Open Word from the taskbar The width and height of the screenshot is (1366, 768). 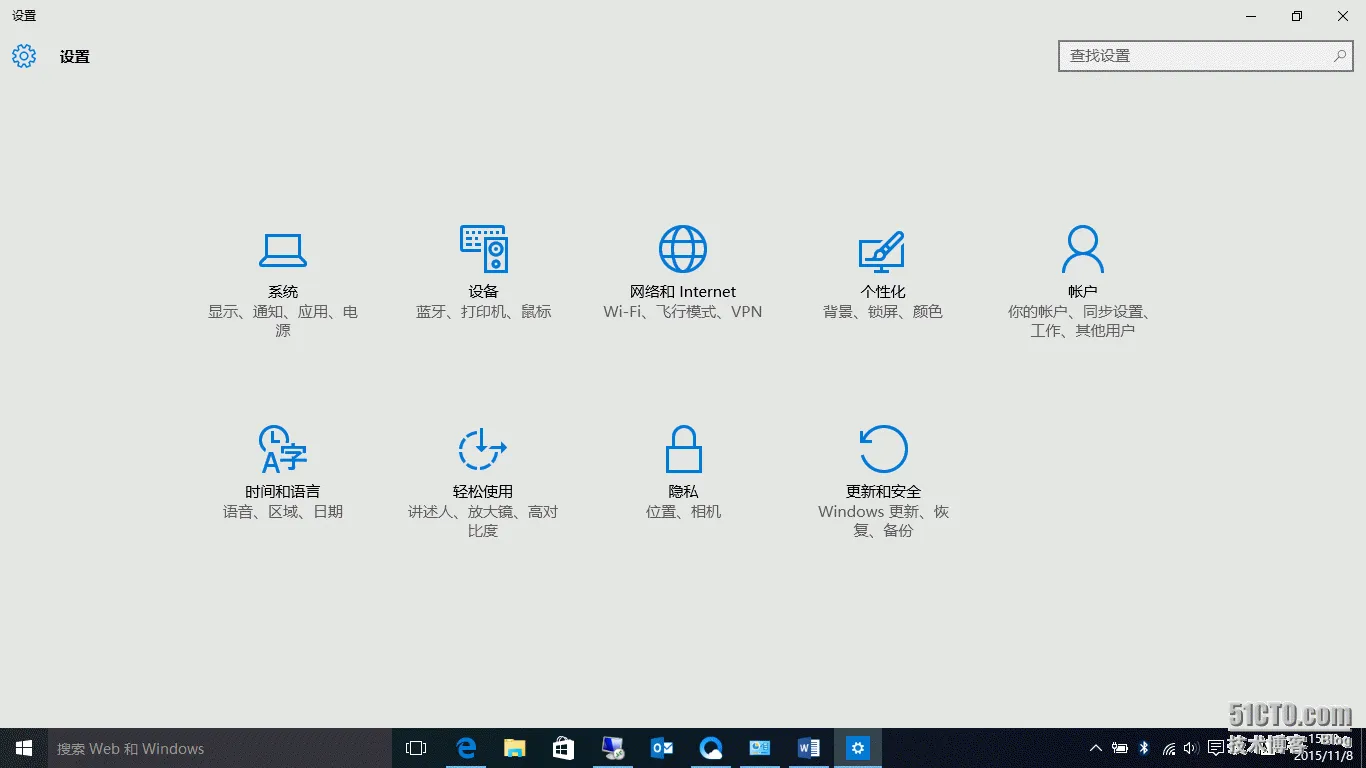808,748
